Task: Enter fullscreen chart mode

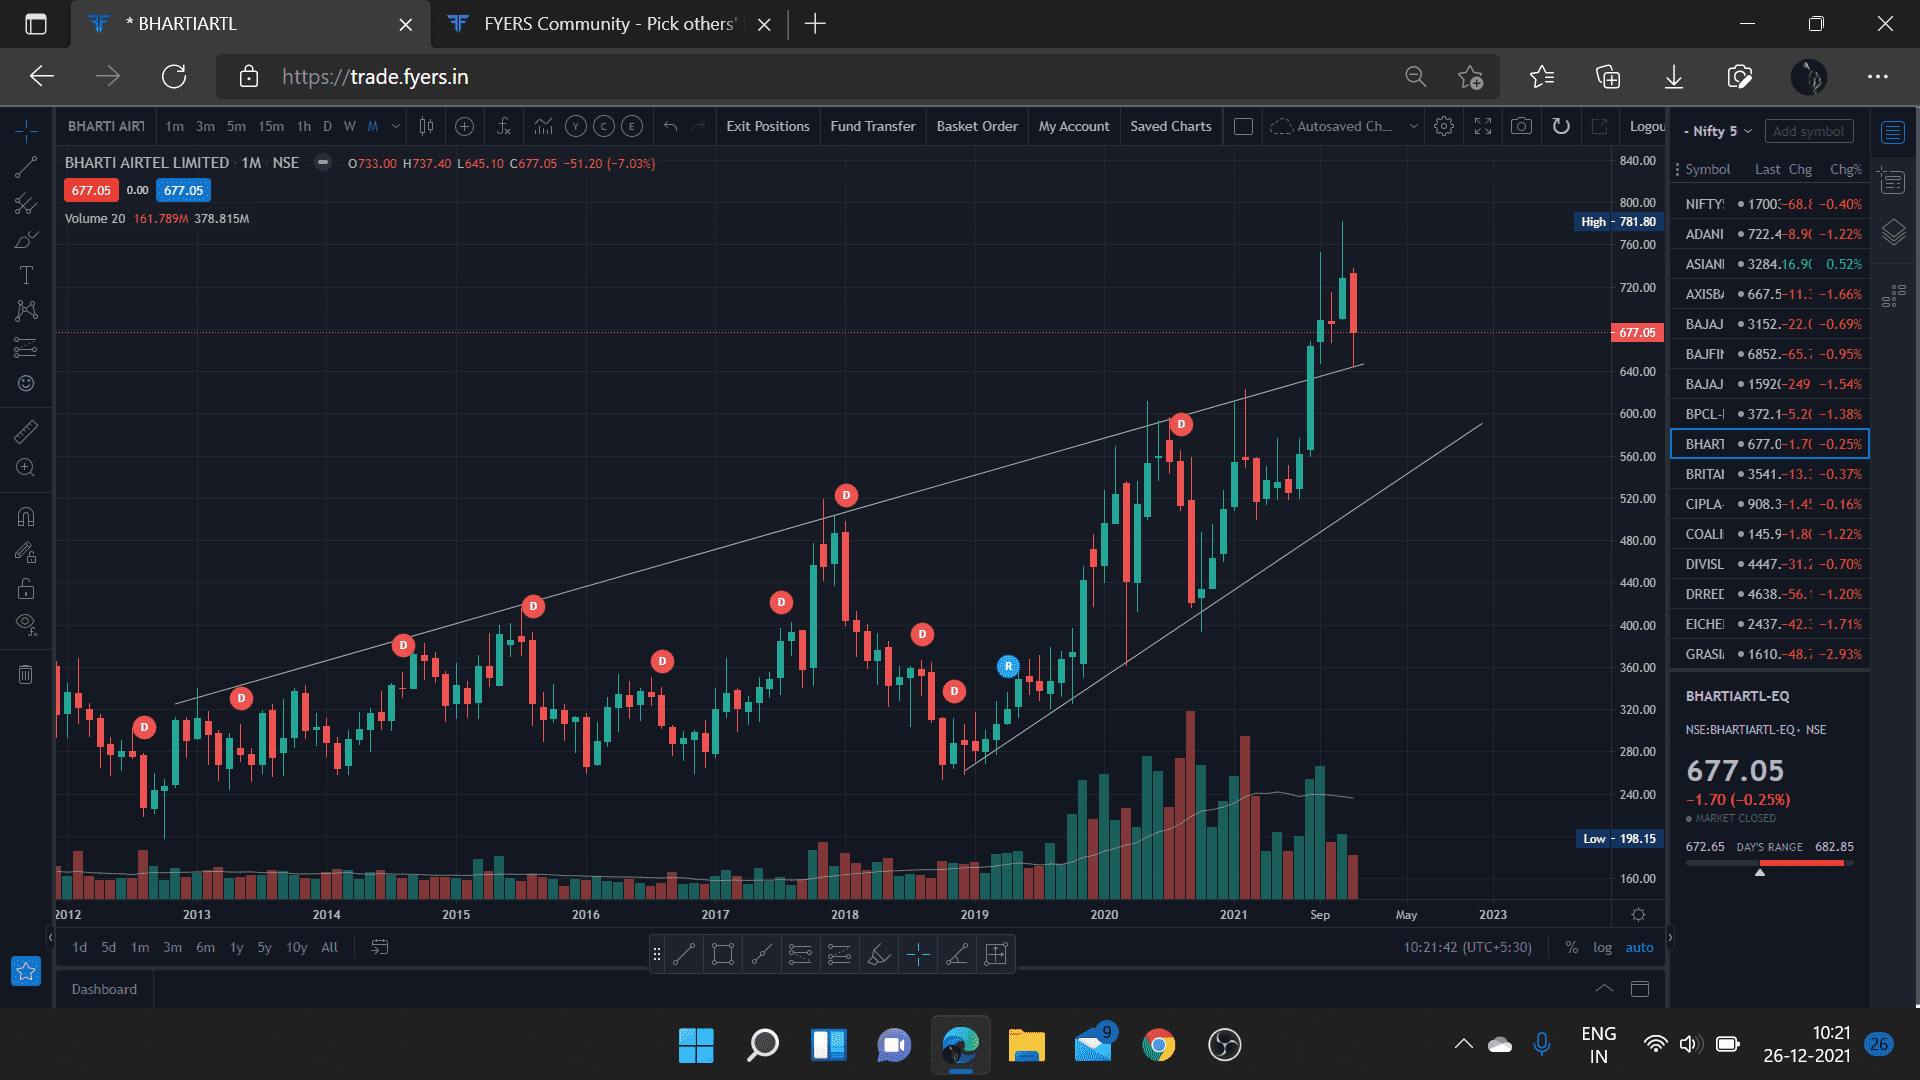Action: pyautogui.click(x=1483, y=126)
